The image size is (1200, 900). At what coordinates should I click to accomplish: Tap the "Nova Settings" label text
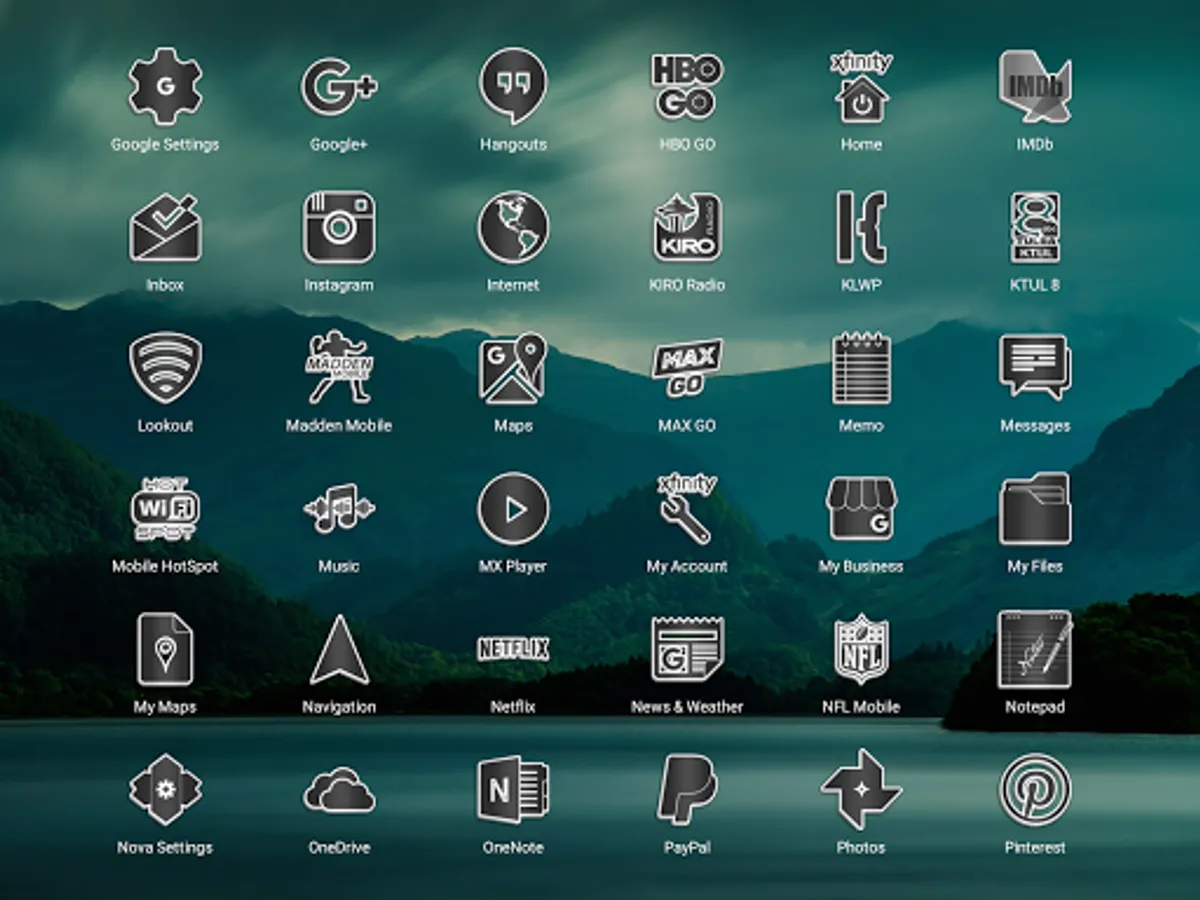pos(165,848)
